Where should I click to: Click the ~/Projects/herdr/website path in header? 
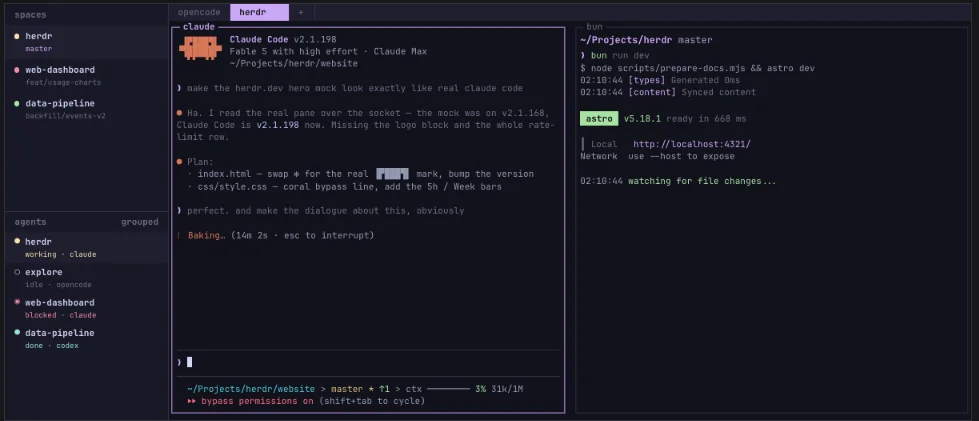[x=293, y=64]
